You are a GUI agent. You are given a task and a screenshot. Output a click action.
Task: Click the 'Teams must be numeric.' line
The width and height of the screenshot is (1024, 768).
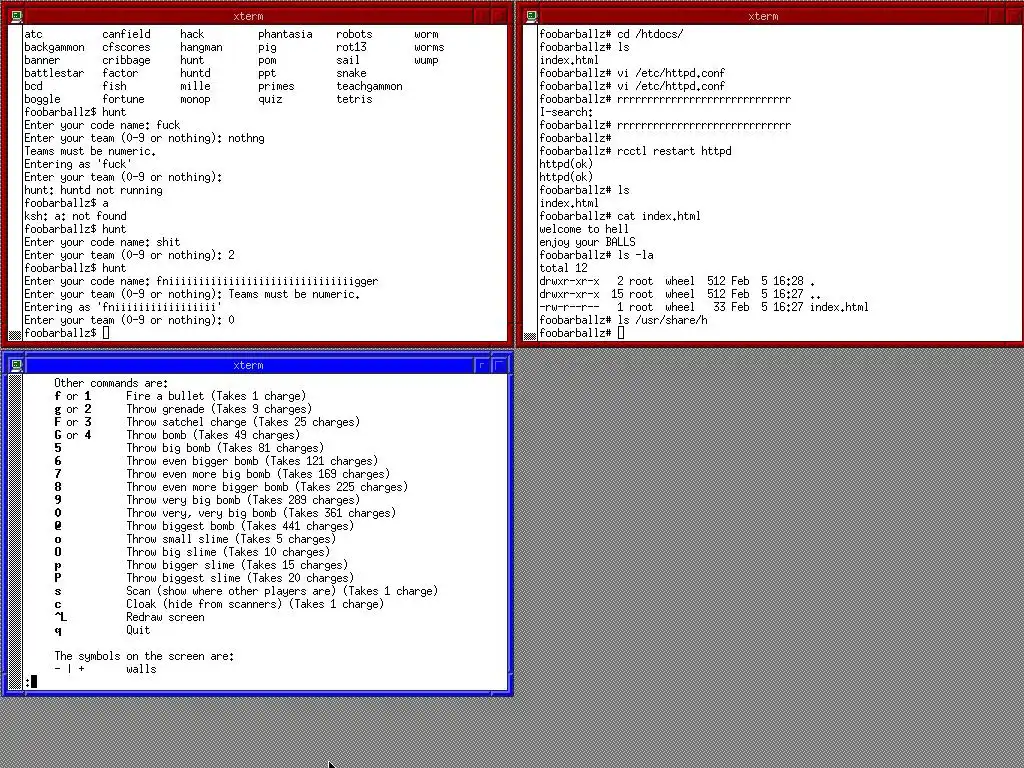point(90,151)
